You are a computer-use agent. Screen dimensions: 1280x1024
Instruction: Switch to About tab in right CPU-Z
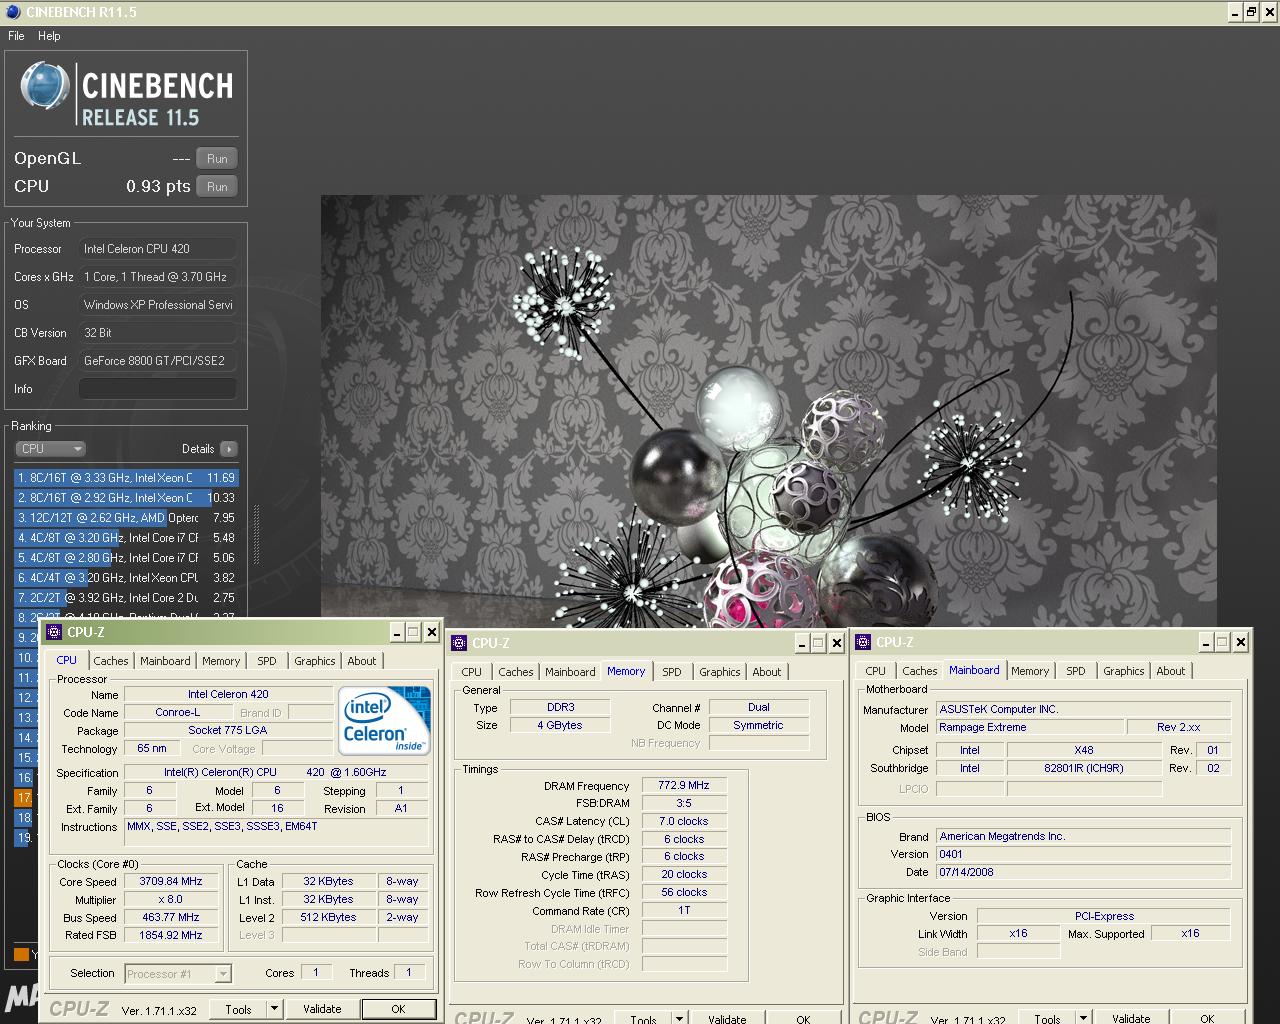click(1171, 671)
